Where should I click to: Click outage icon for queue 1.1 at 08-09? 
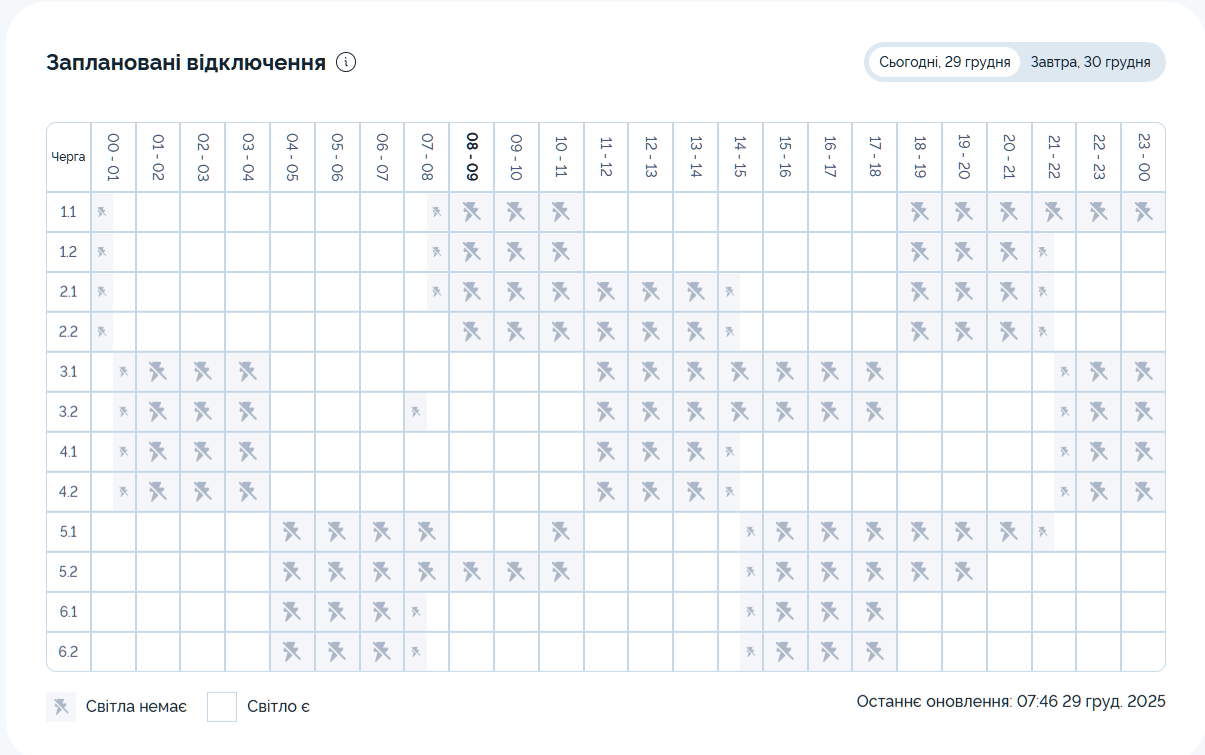471,212
